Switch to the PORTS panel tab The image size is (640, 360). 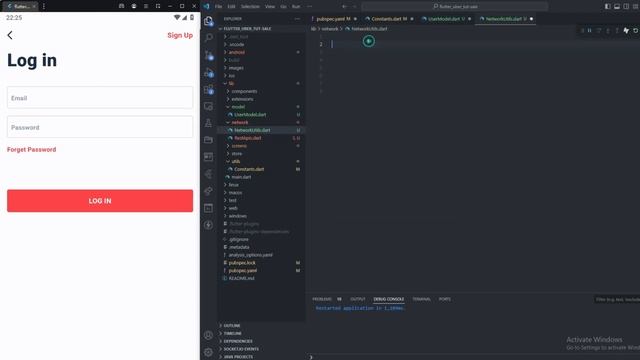[444, 299]
